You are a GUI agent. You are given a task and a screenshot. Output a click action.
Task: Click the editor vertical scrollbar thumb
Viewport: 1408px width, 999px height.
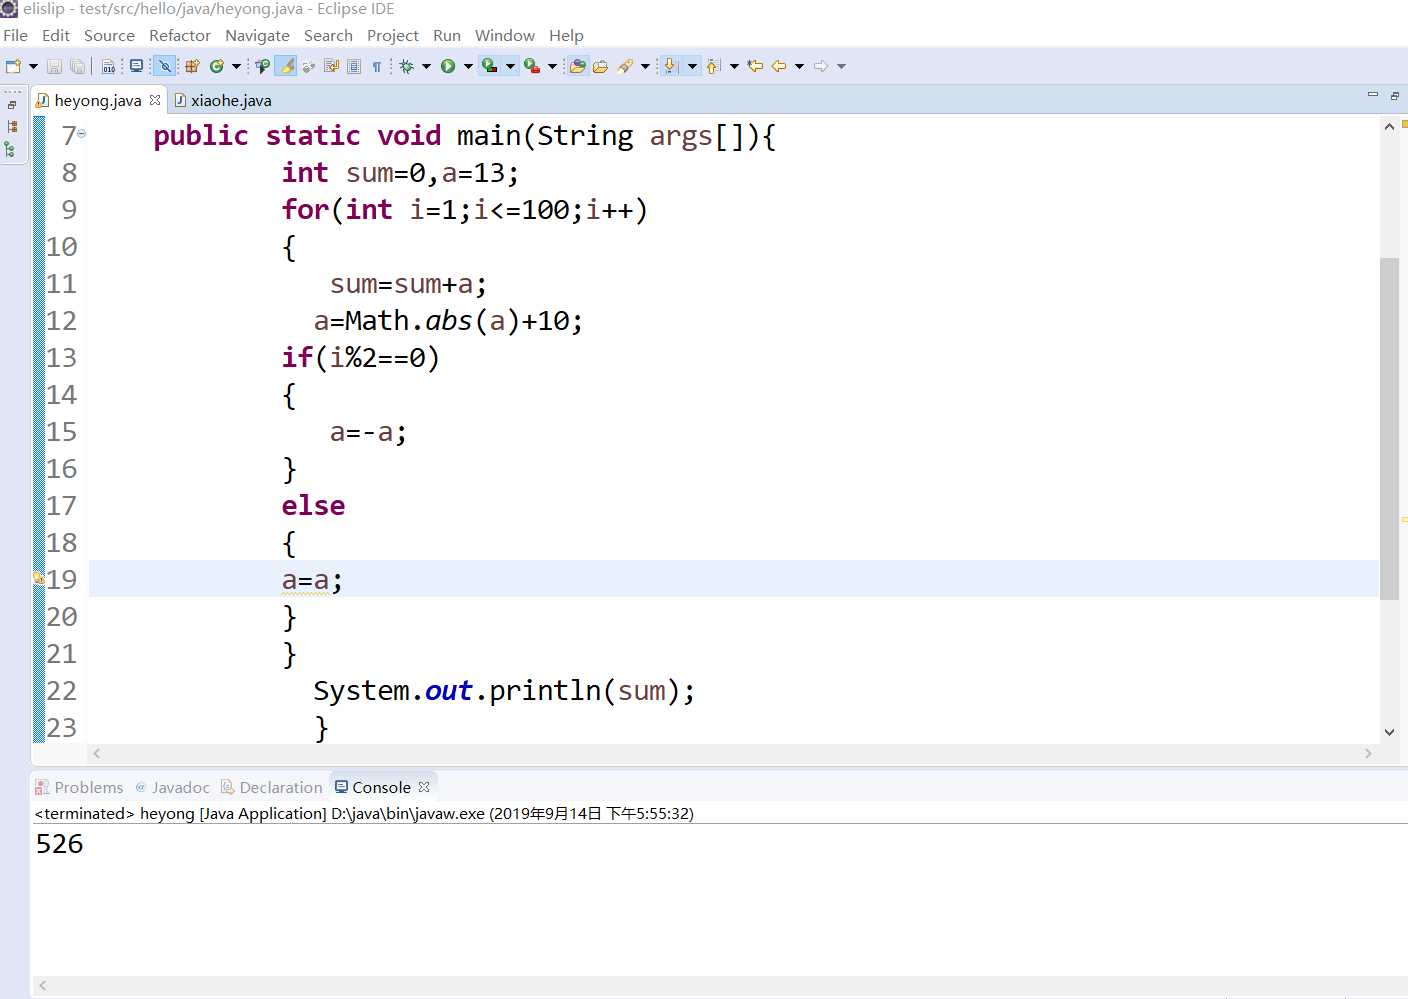(x=1389, y=429)
